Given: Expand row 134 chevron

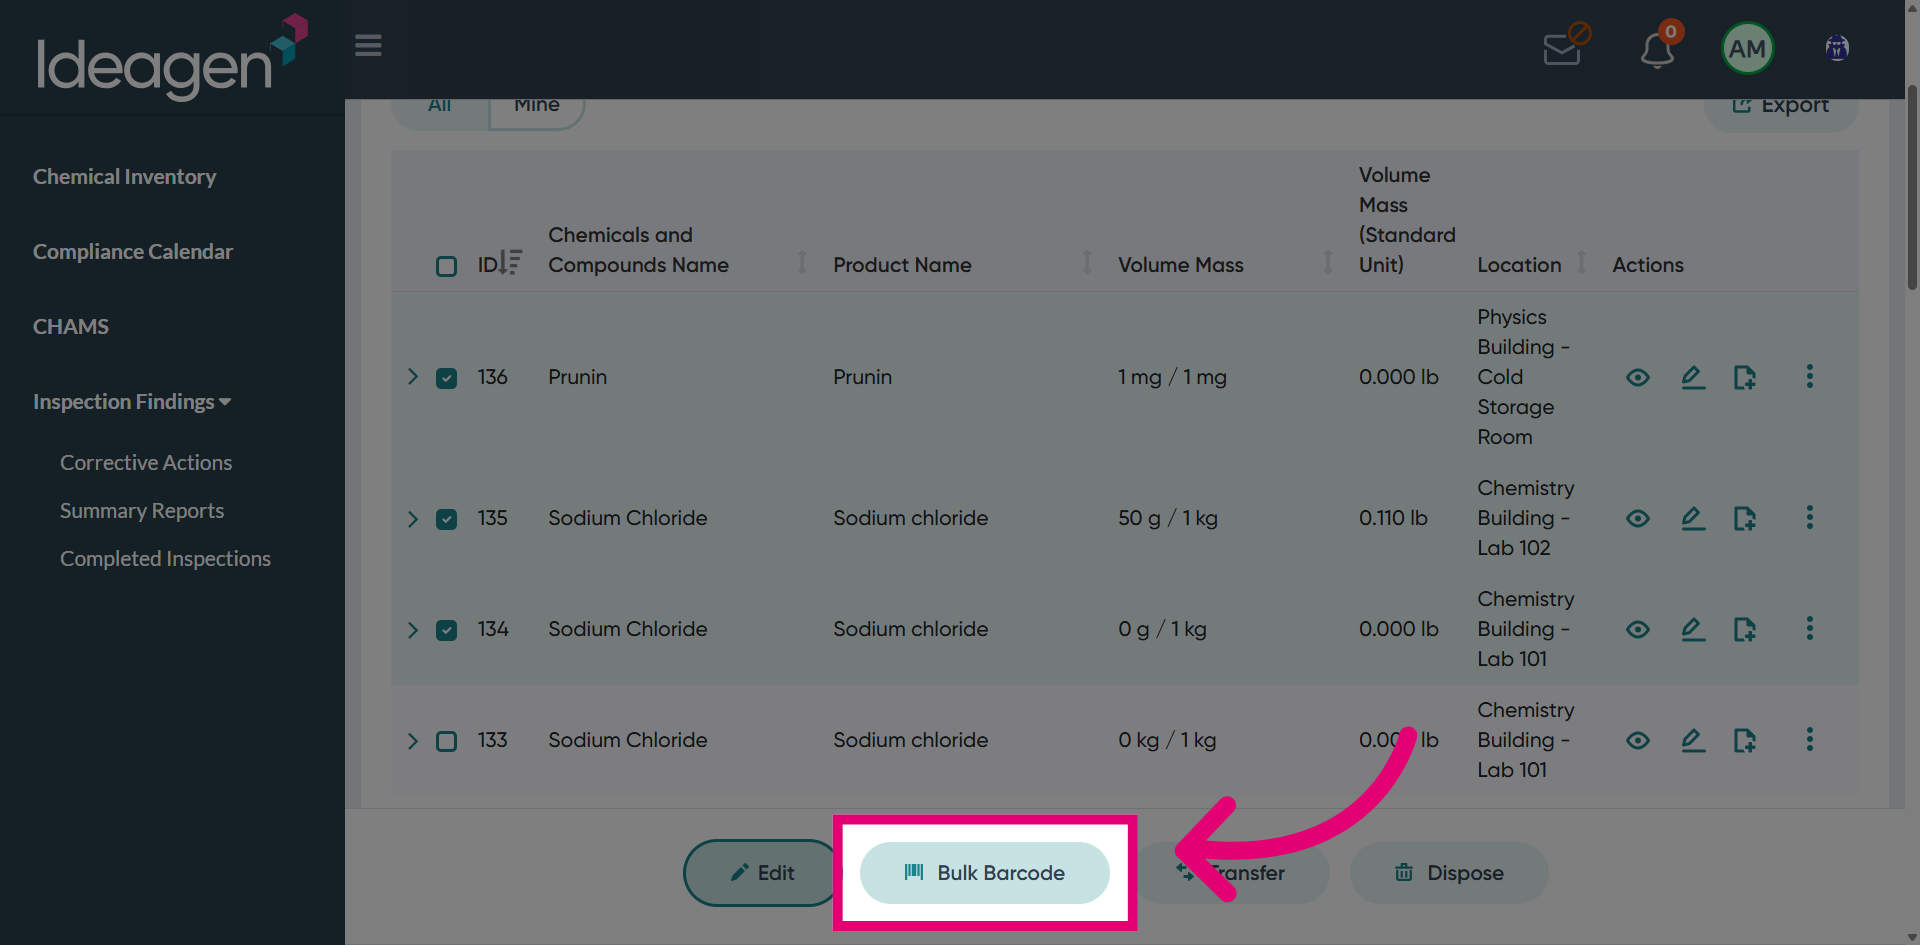Looking at the screenshot, I should tap(412, 629).
